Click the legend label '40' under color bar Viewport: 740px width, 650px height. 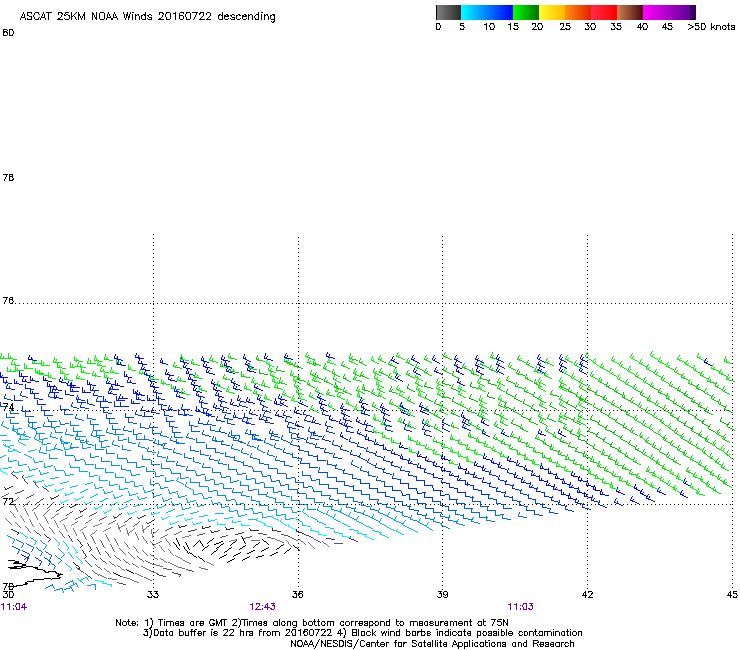pos(642,27)
